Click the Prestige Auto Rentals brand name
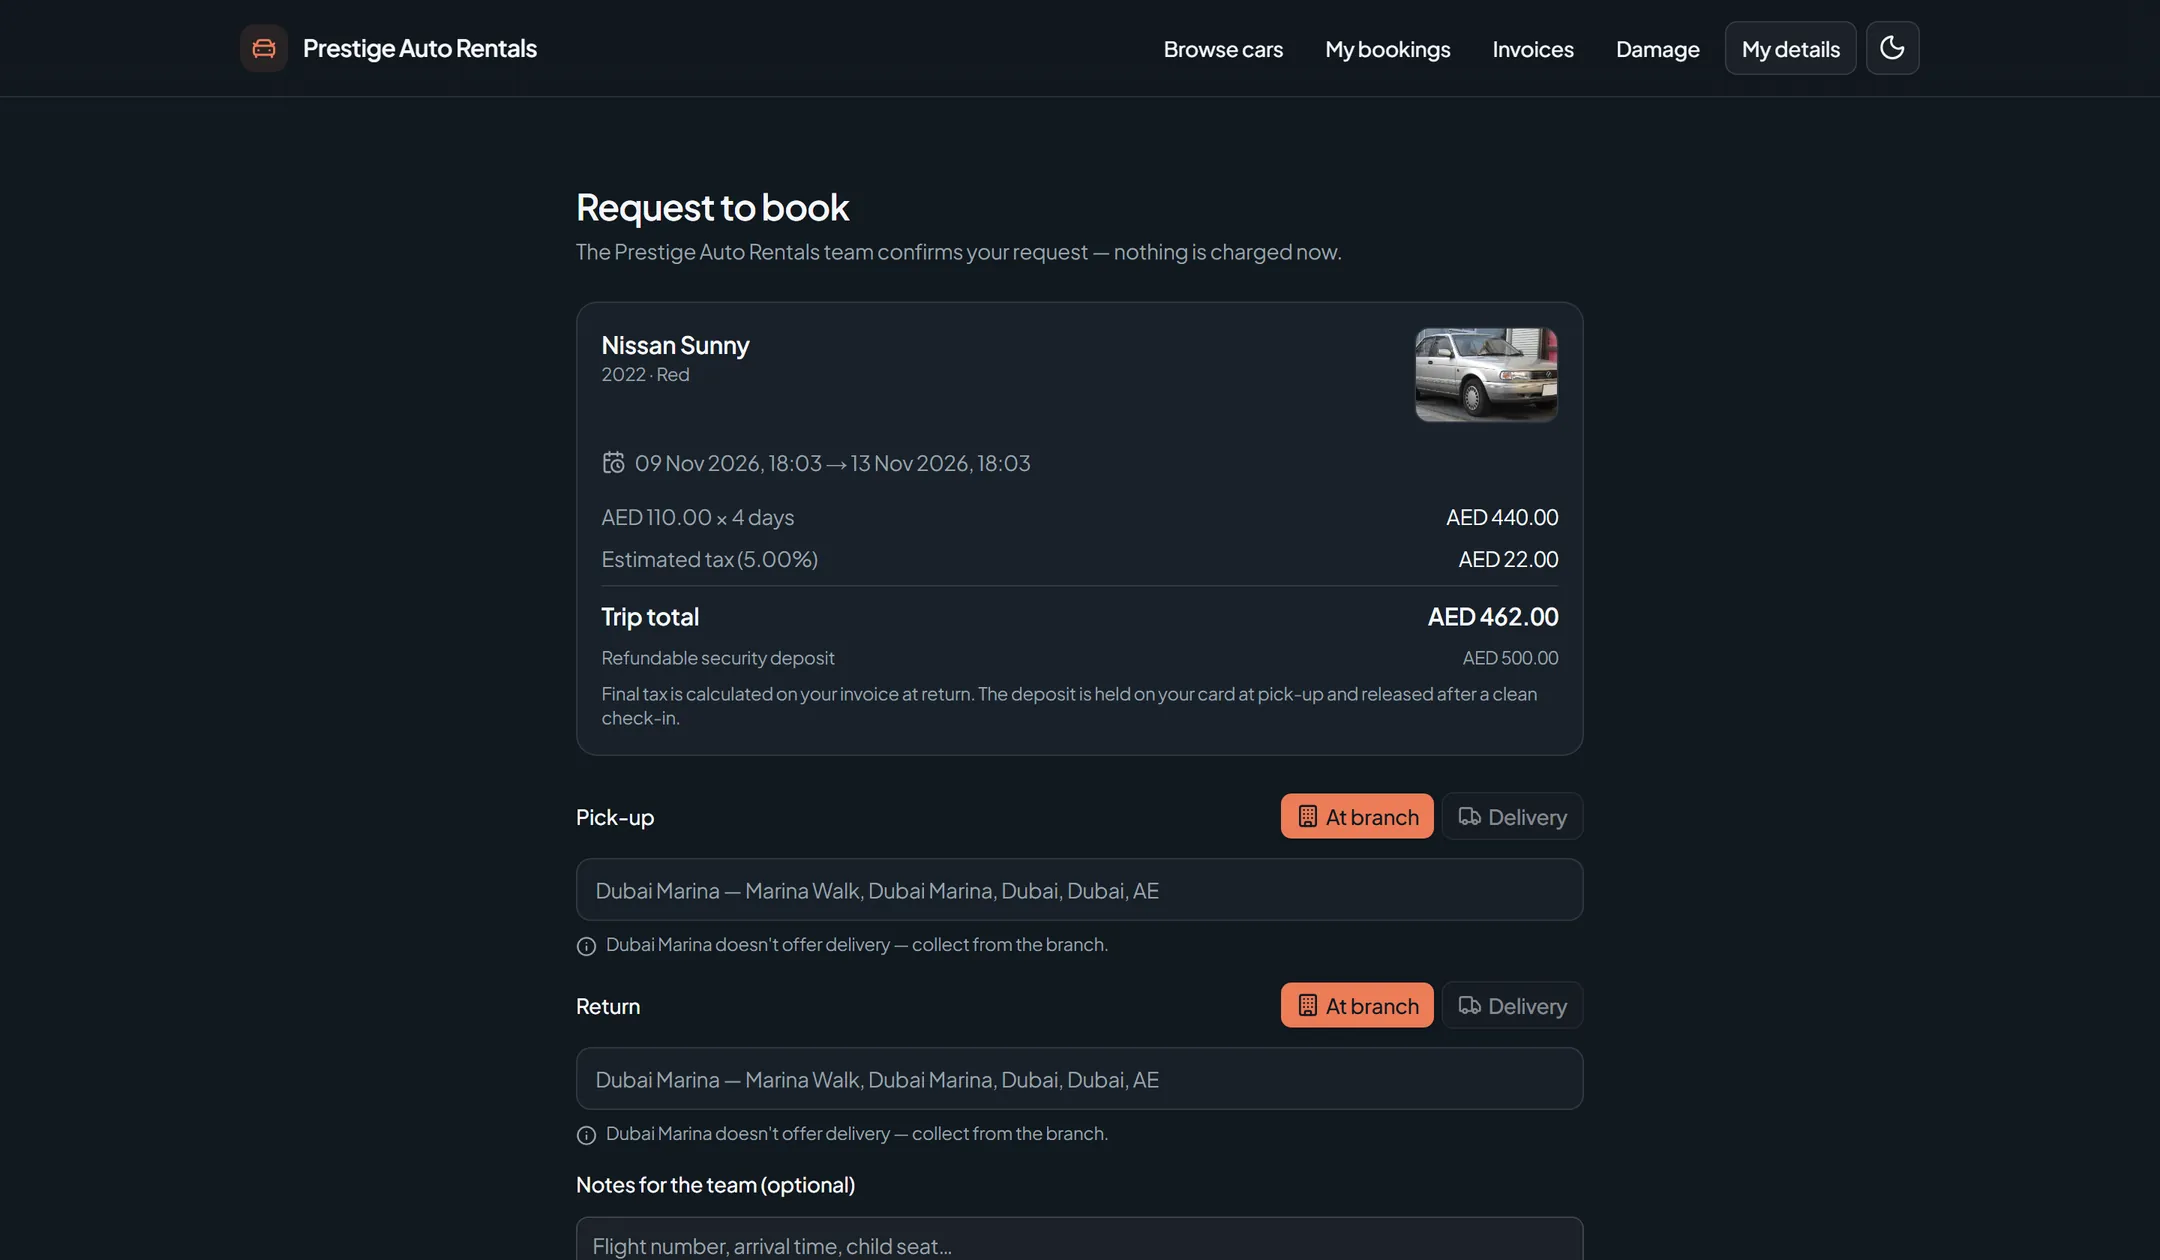This screenshot has height=1260, width=2160. 420,48
